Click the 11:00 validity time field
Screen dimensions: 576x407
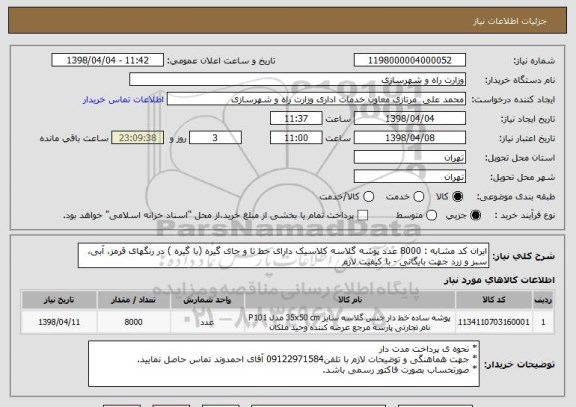tap(296, 138)
